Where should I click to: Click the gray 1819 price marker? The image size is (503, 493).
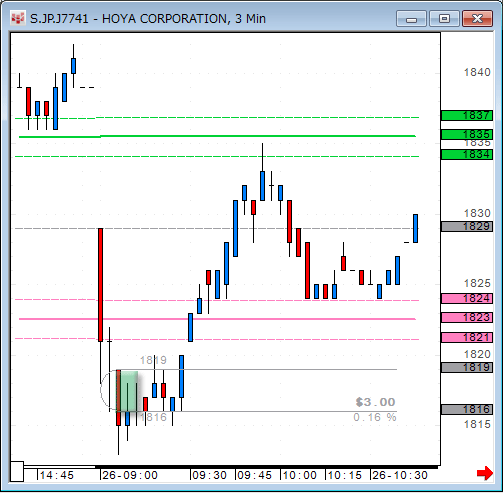pyautogui.click(x=467, y=368)
